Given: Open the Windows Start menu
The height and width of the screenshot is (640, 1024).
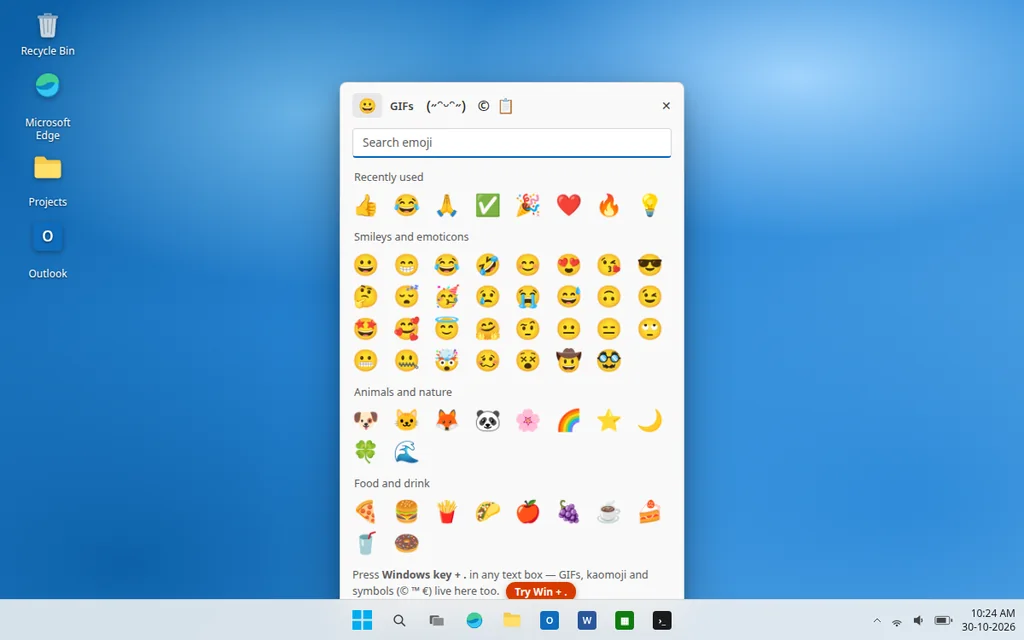Looking at the screenshot, I should (x=362, y=620).
